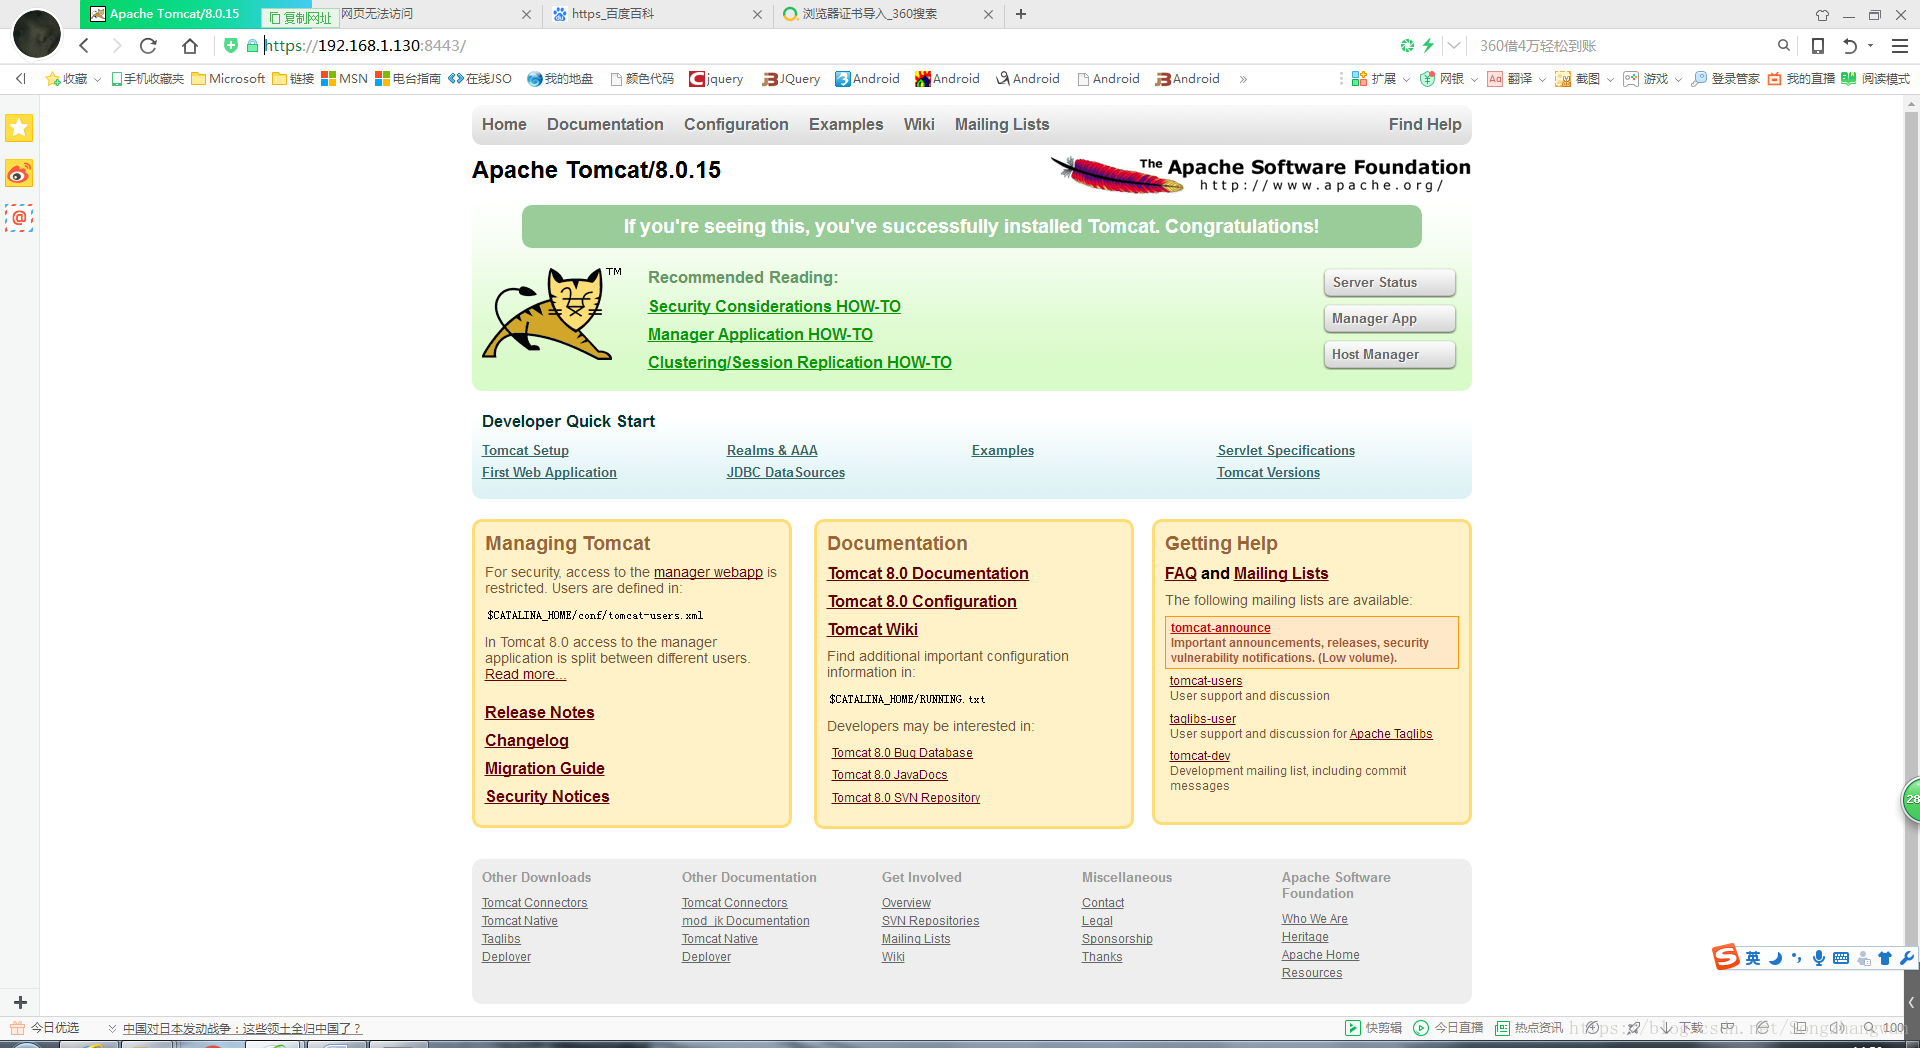The image size is (1920, 1048).
Task: Reload the page with refresh icon
Action: (148, 45)
